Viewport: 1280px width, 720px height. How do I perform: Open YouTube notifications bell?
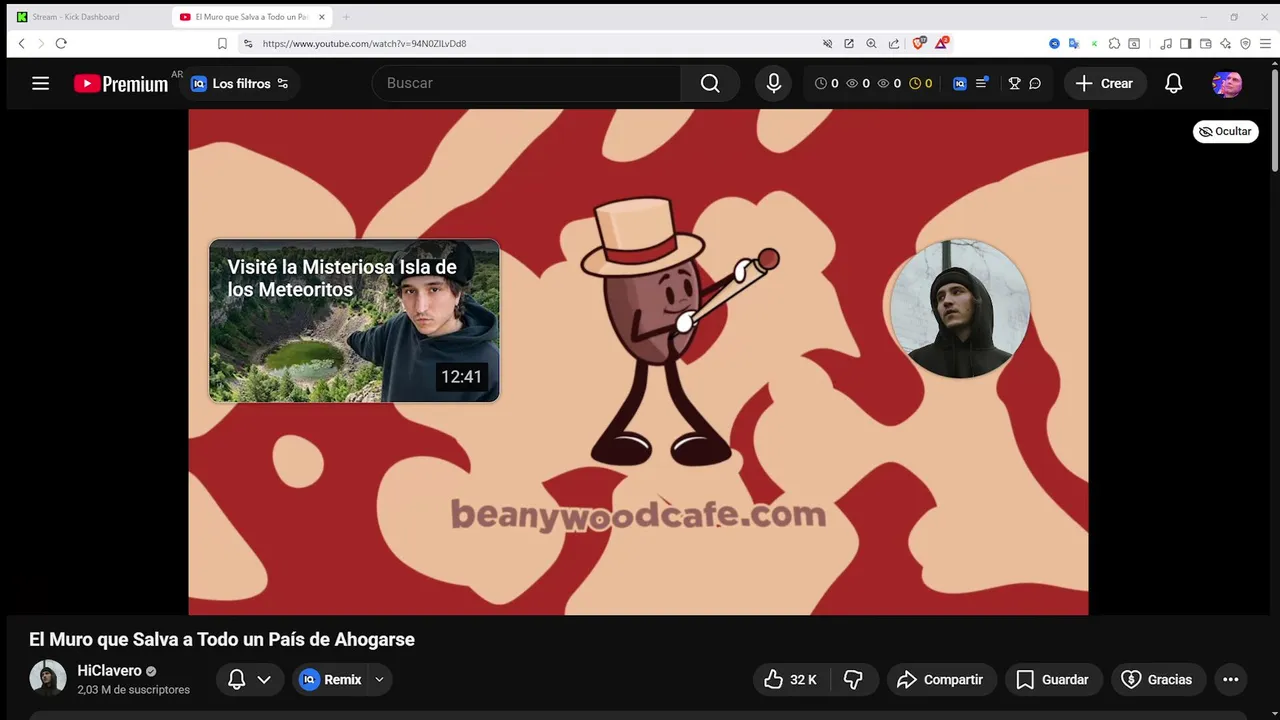pyautogui.click(x=1174, y=84)
